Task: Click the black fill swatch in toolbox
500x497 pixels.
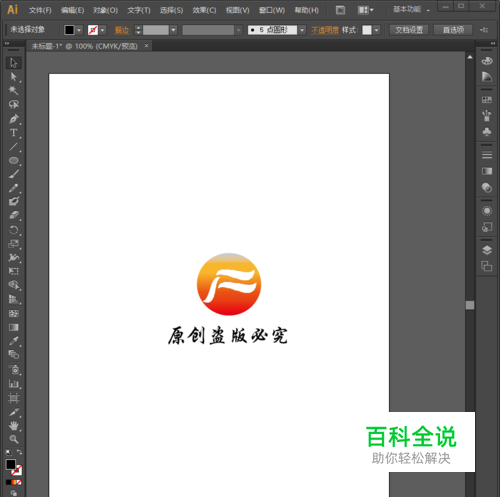Action: (10, 464)
